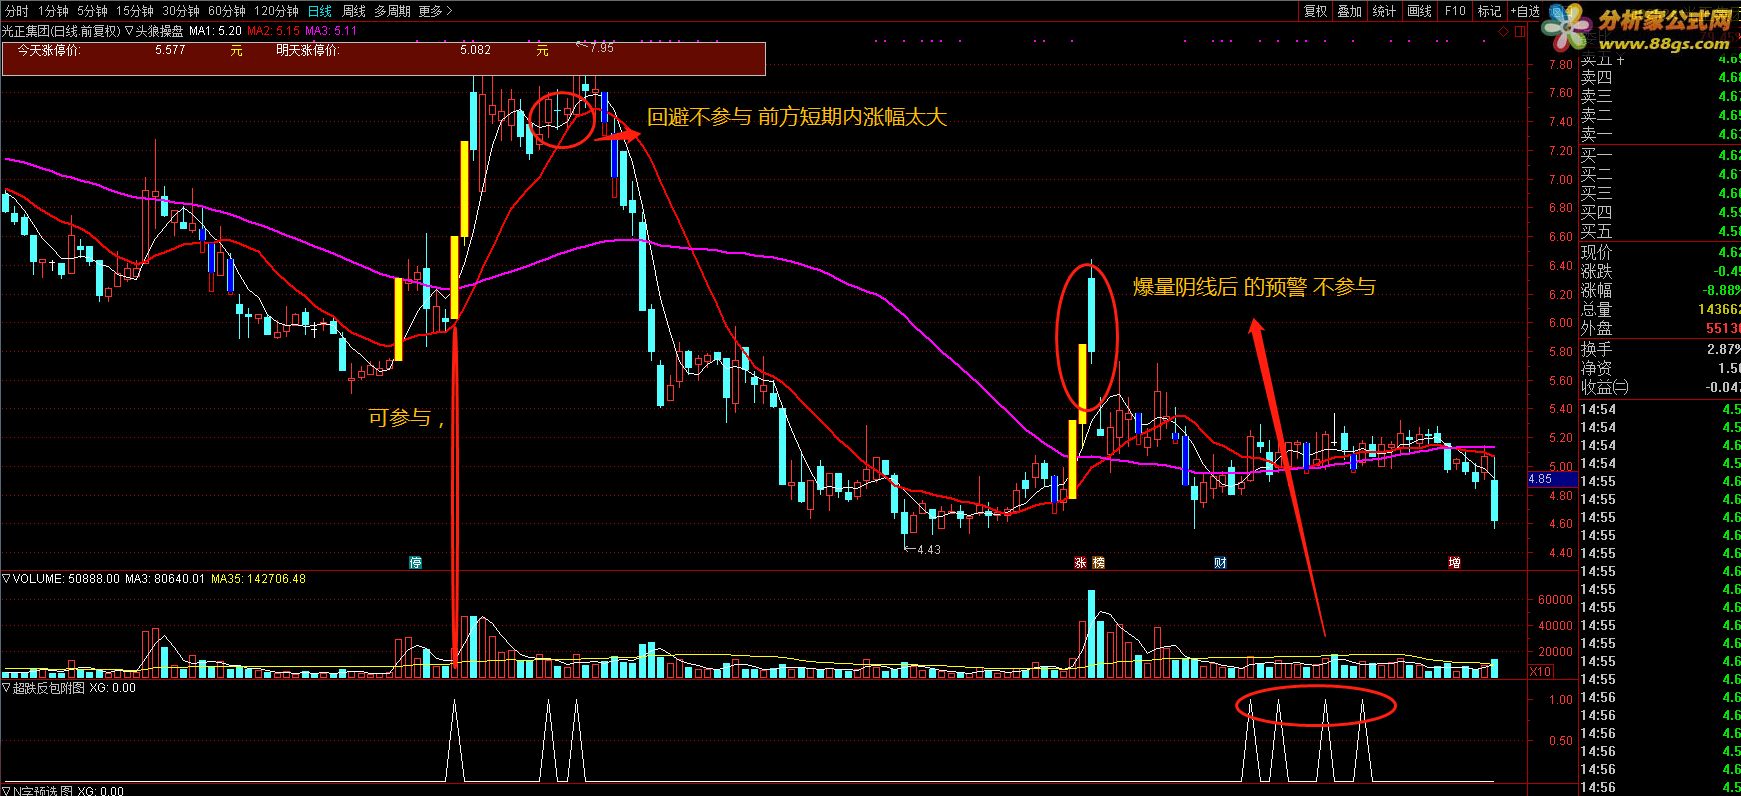Open 超跌反包附图 indicator dropdown triangle

pyautogui.click(x=6, y=688)
